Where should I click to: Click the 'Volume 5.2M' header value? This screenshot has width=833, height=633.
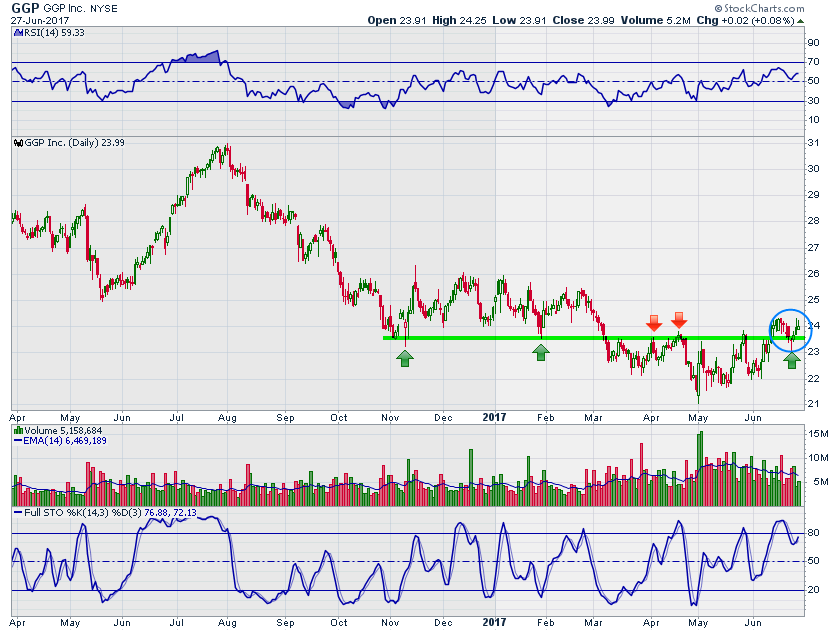656,21
